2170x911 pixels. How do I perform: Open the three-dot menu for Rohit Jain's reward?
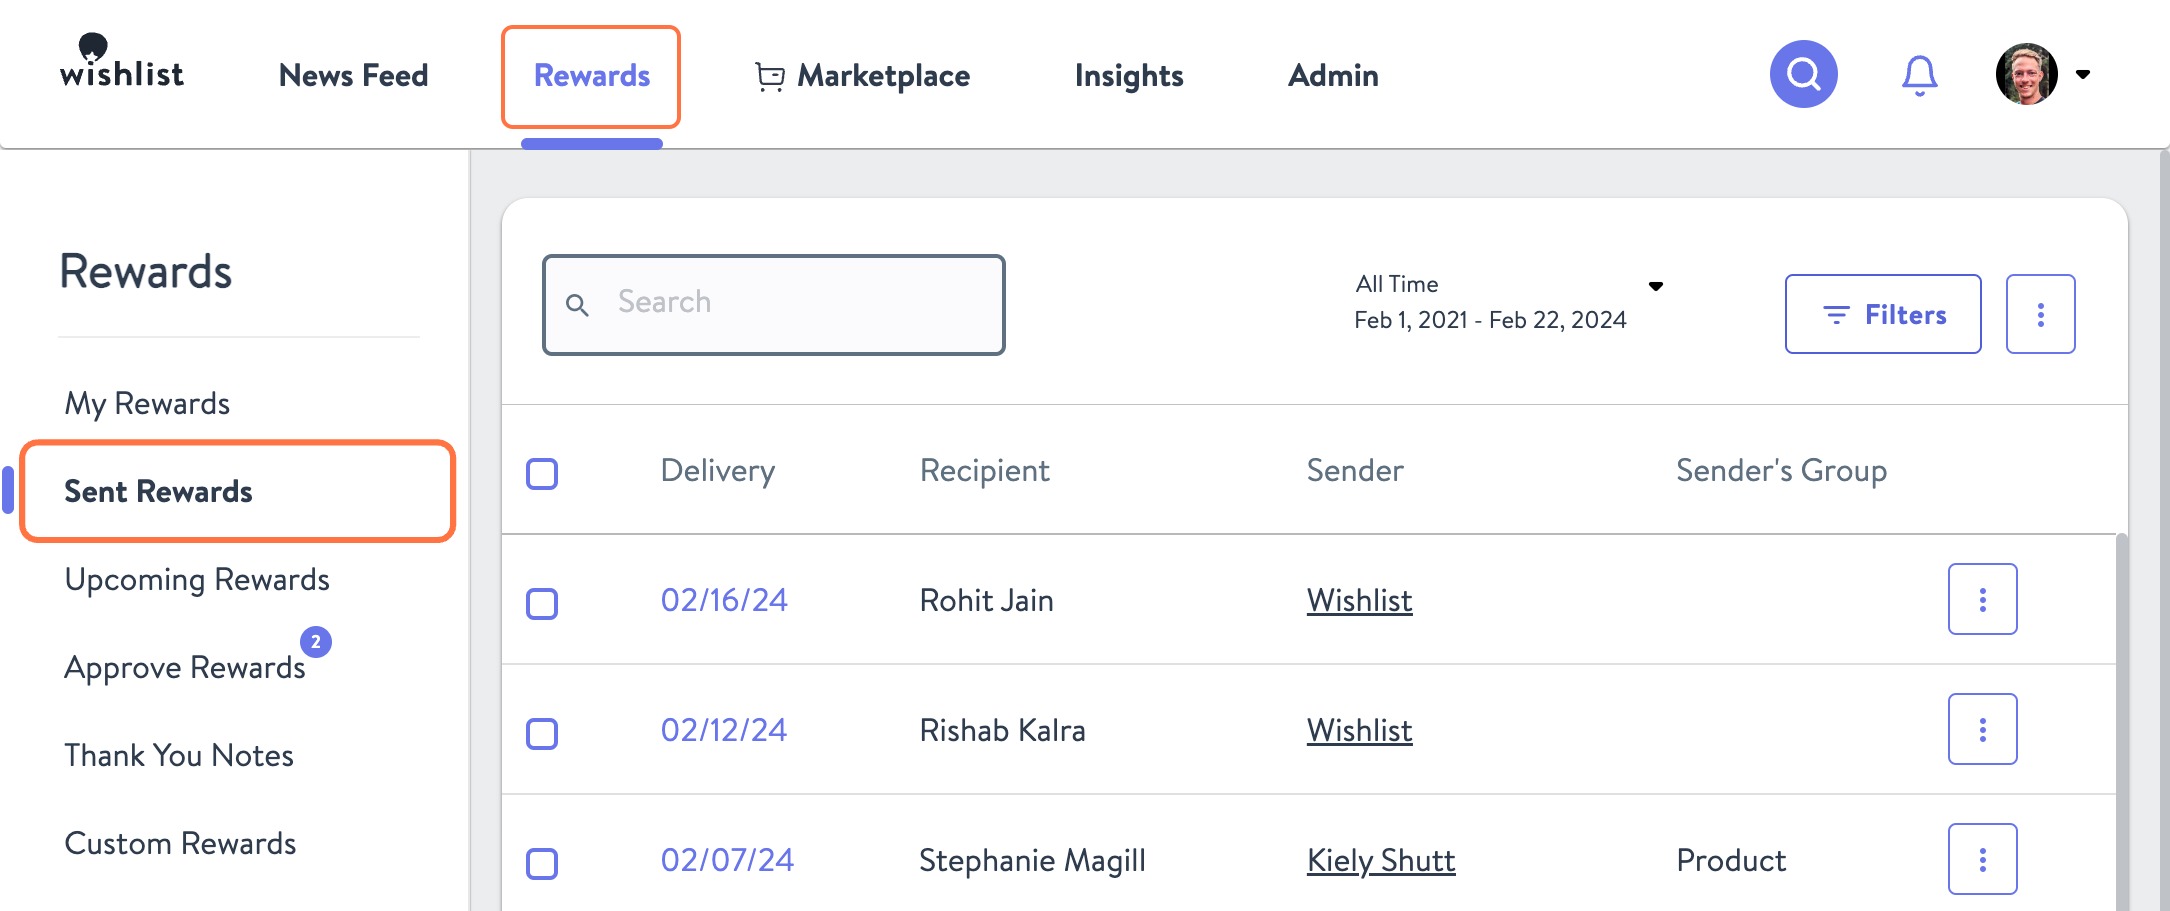1982,599
